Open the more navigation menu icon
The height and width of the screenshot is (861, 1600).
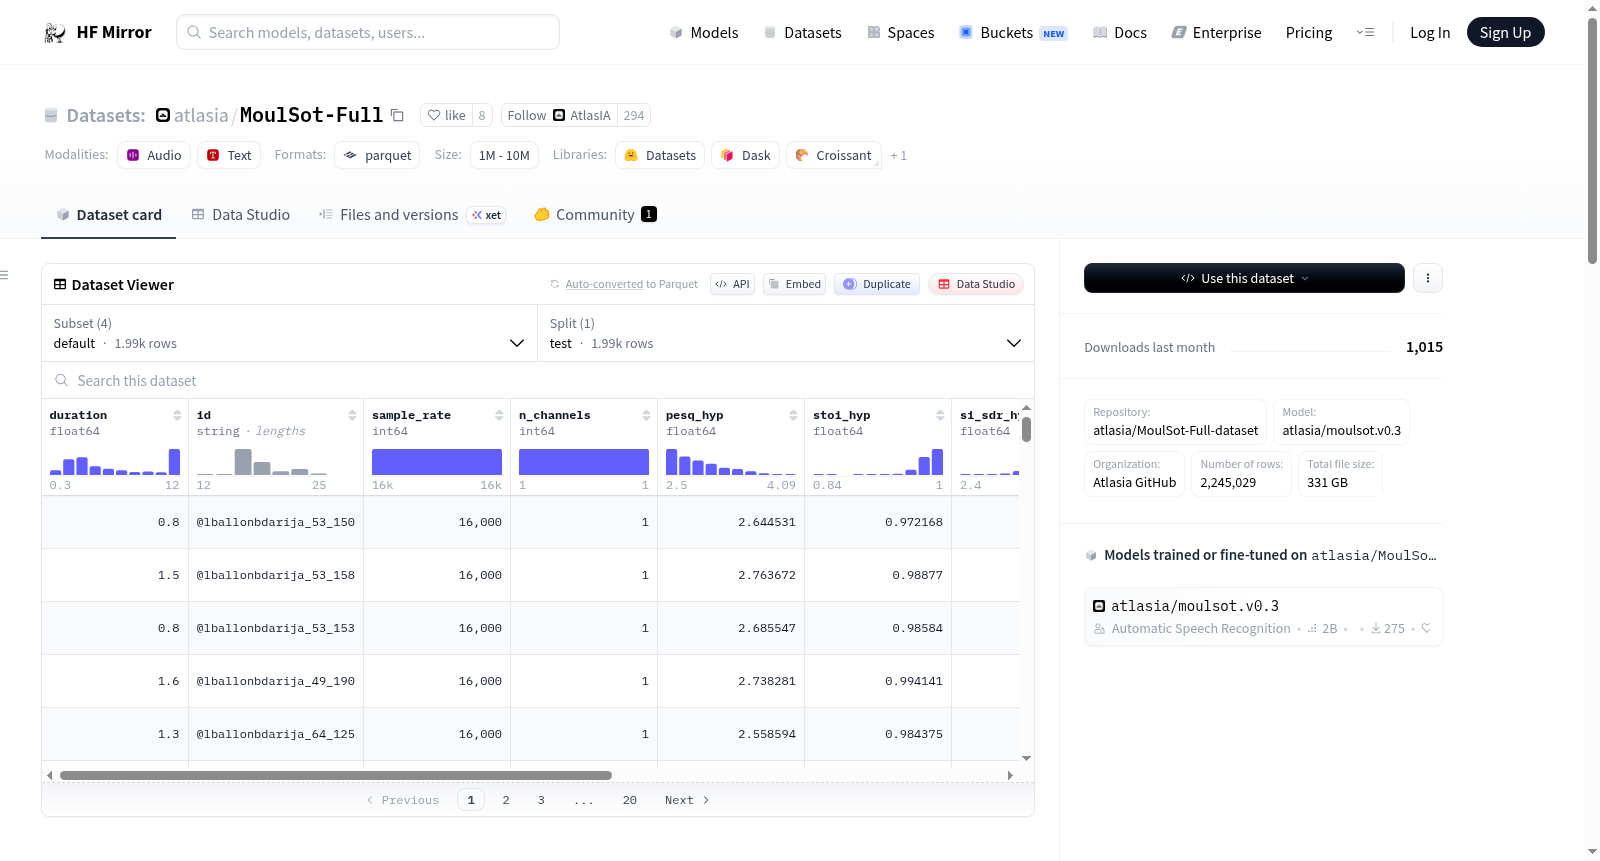click(1365, 33)
